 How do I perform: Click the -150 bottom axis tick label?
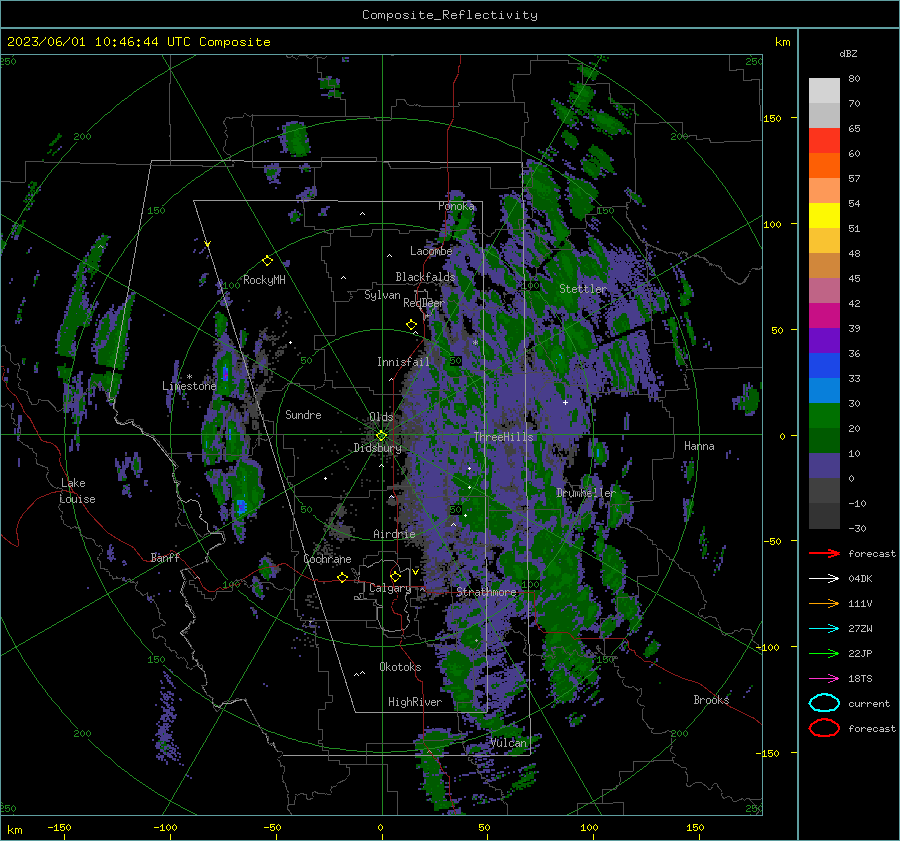(59, 827)
